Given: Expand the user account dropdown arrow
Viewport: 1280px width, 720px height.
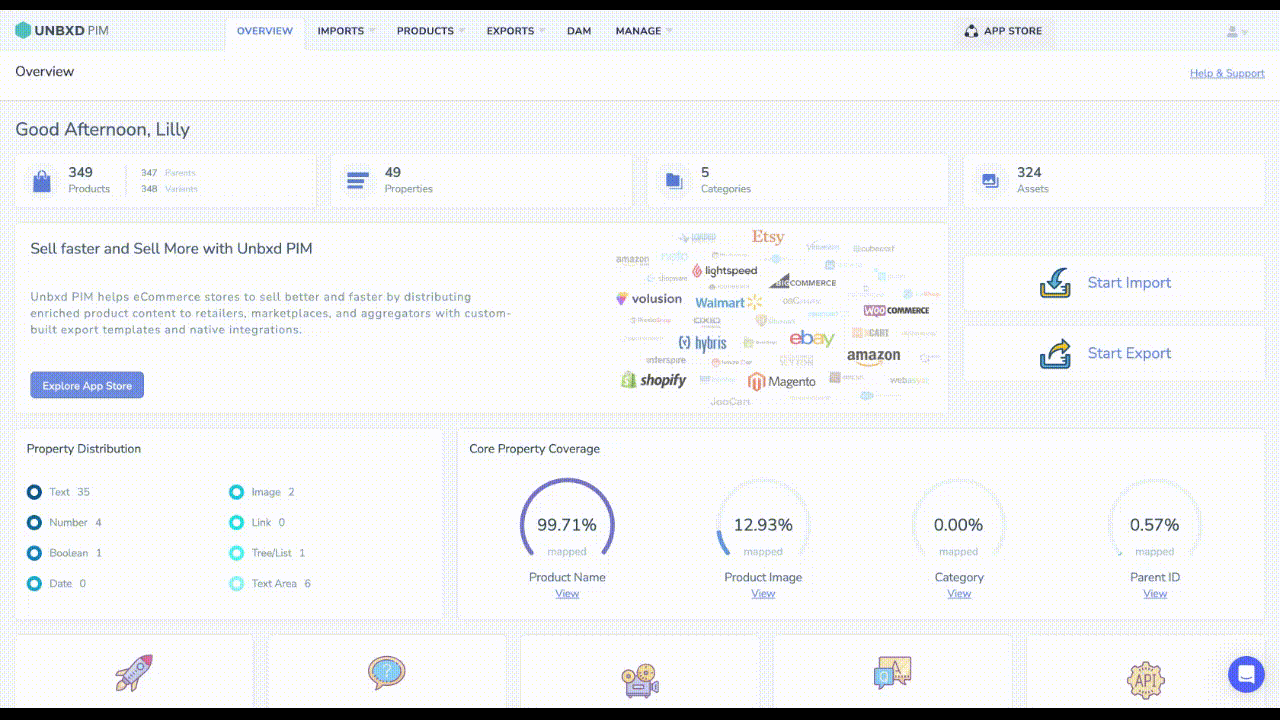Looking at the screenshot, I should coord(1244,32).
